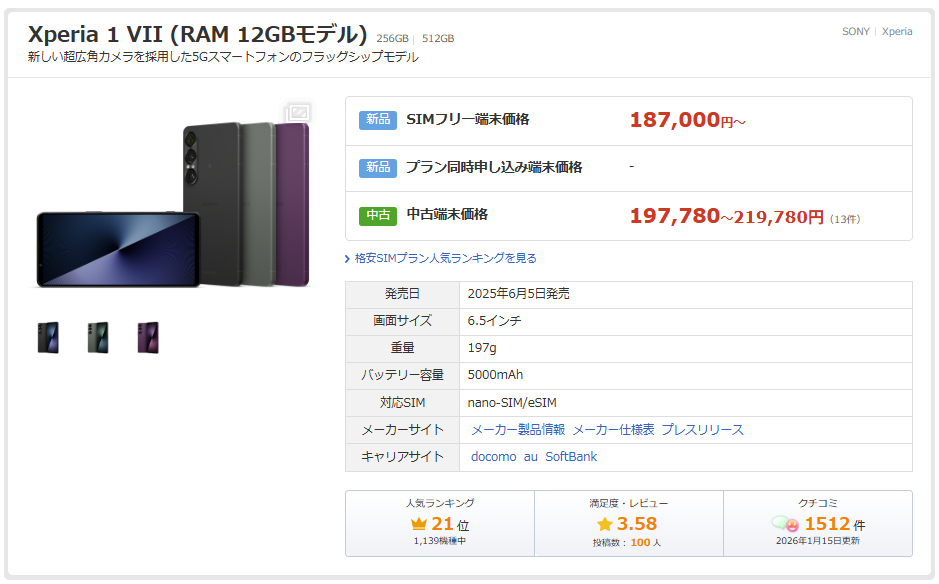The width and height of the screenshot is (939, 584).
Task: Select the purple color phone thumbnail
Action: click(x=148, y=338)
